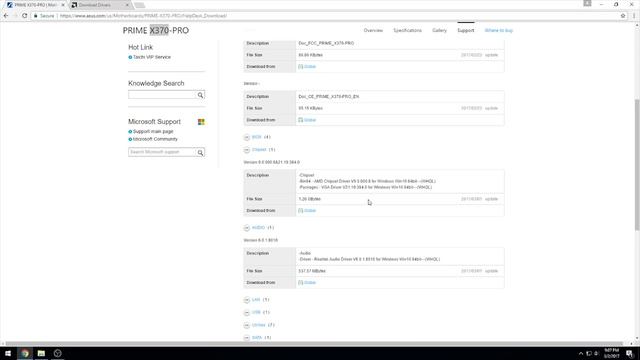Reload the page with the refresh icon

[24, 16]
